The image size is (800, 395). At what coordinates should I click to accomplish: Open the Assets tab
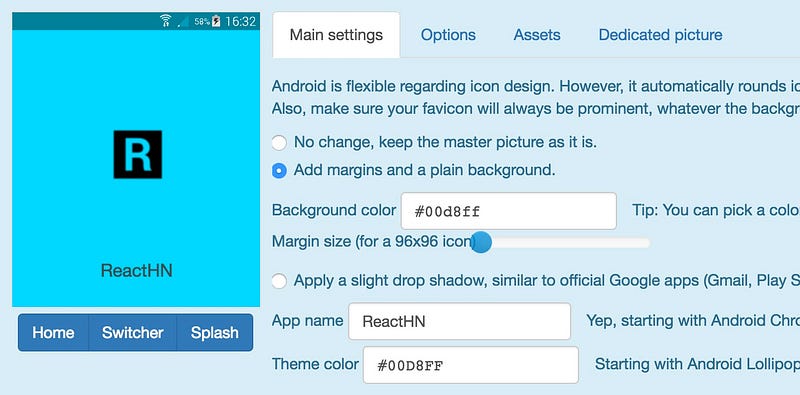(x=537, y=35)
